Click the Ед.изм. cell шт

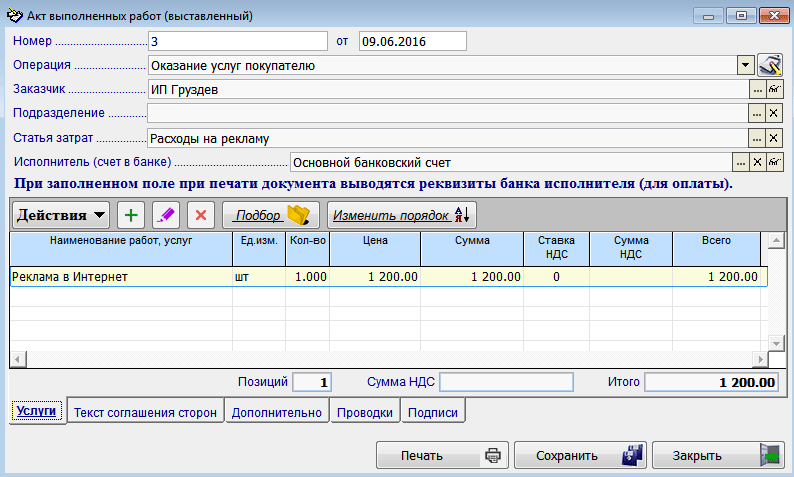259,277
